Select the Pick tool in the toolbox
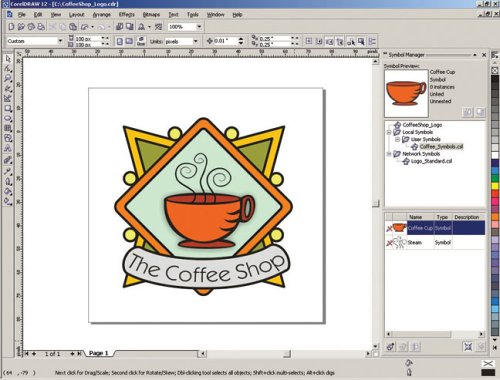This screenshot has width=500, height=380. pos(8,59)
